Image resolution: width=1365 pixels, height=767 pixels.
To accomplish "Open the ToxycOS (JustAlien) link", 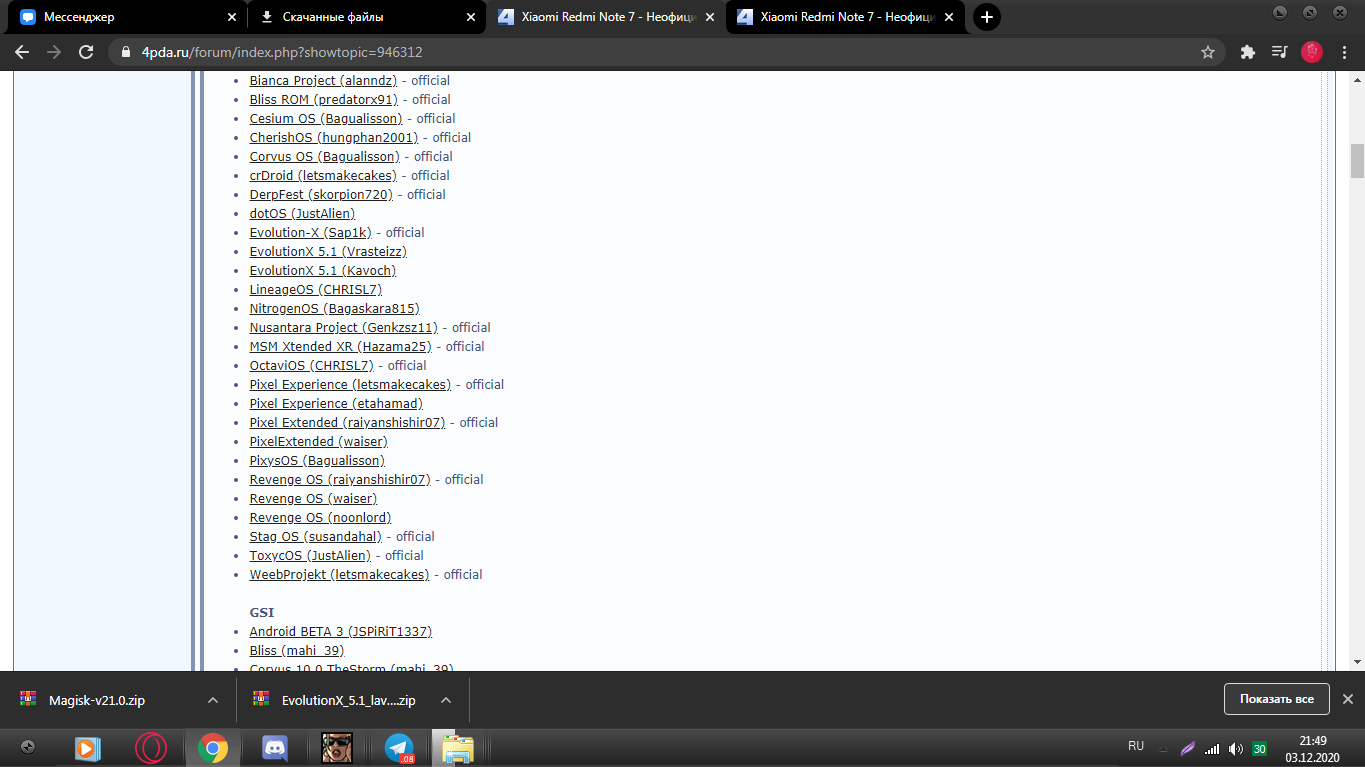I will coord(310,556).
